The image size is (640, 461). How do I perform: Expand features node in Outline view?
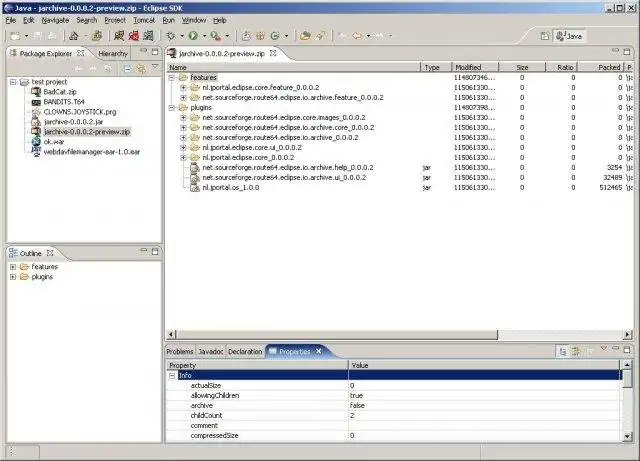pyautogui.click(x=13, y=267)
